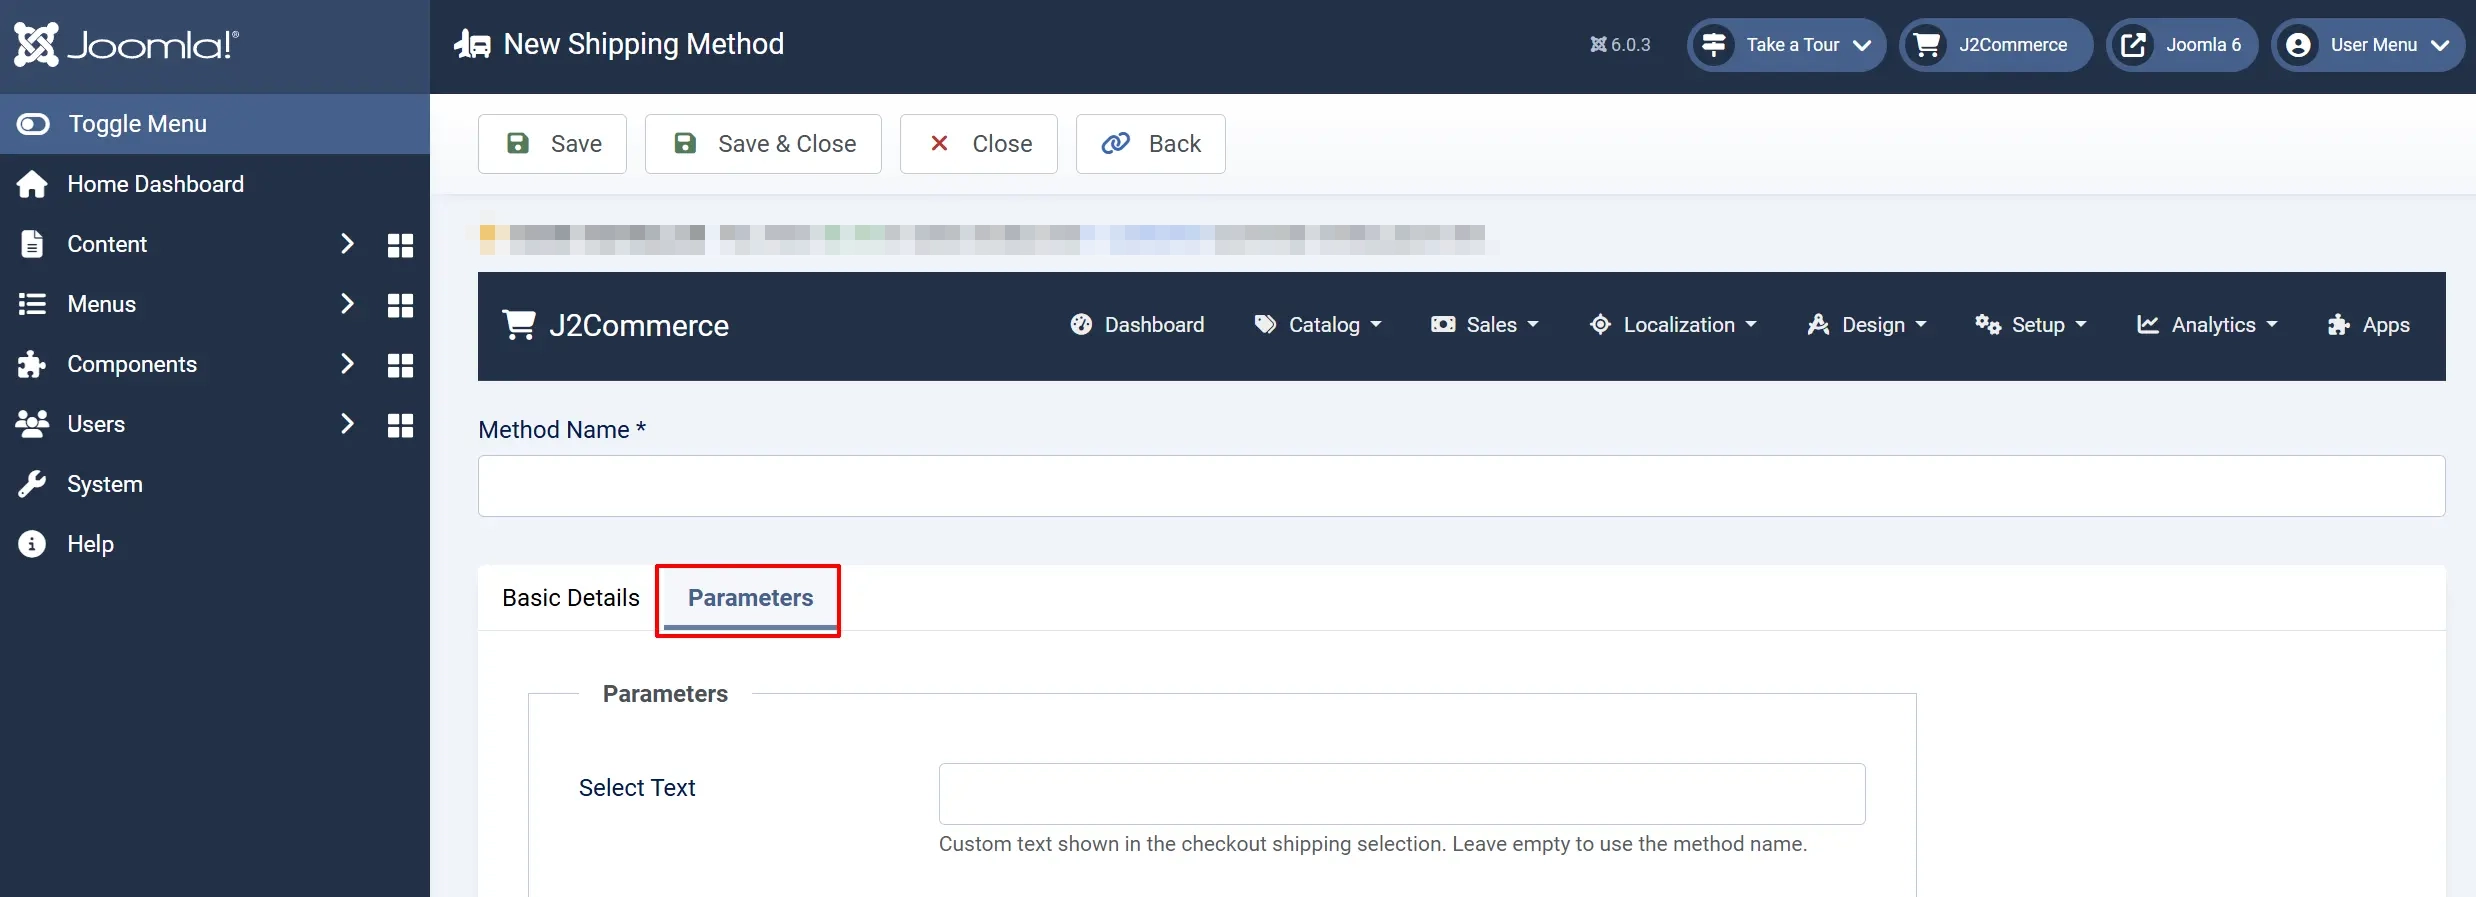Click the Back button
Viewport: 2476px width, 897px height.
(x=1151, y=144)
